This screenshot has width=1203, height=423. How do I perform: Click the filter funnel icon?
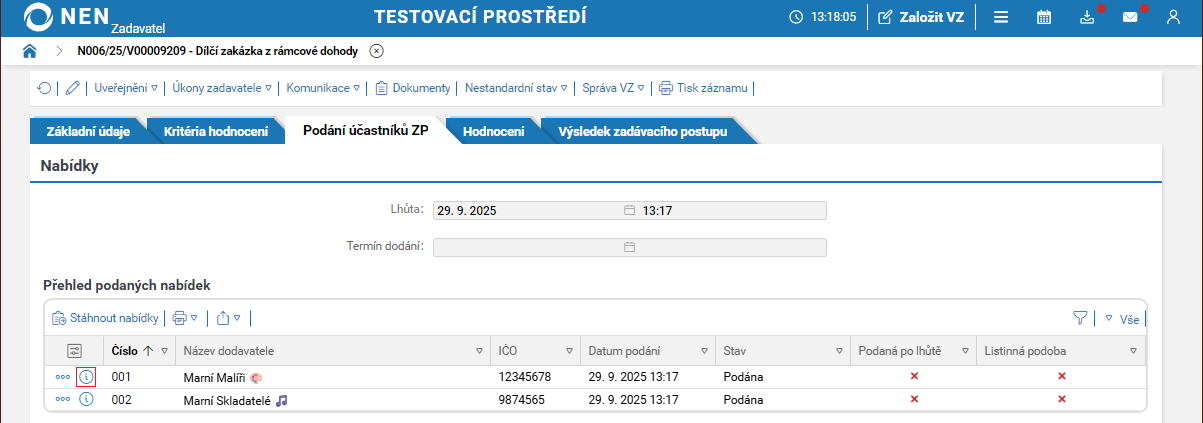click(x=1080, y=318)
